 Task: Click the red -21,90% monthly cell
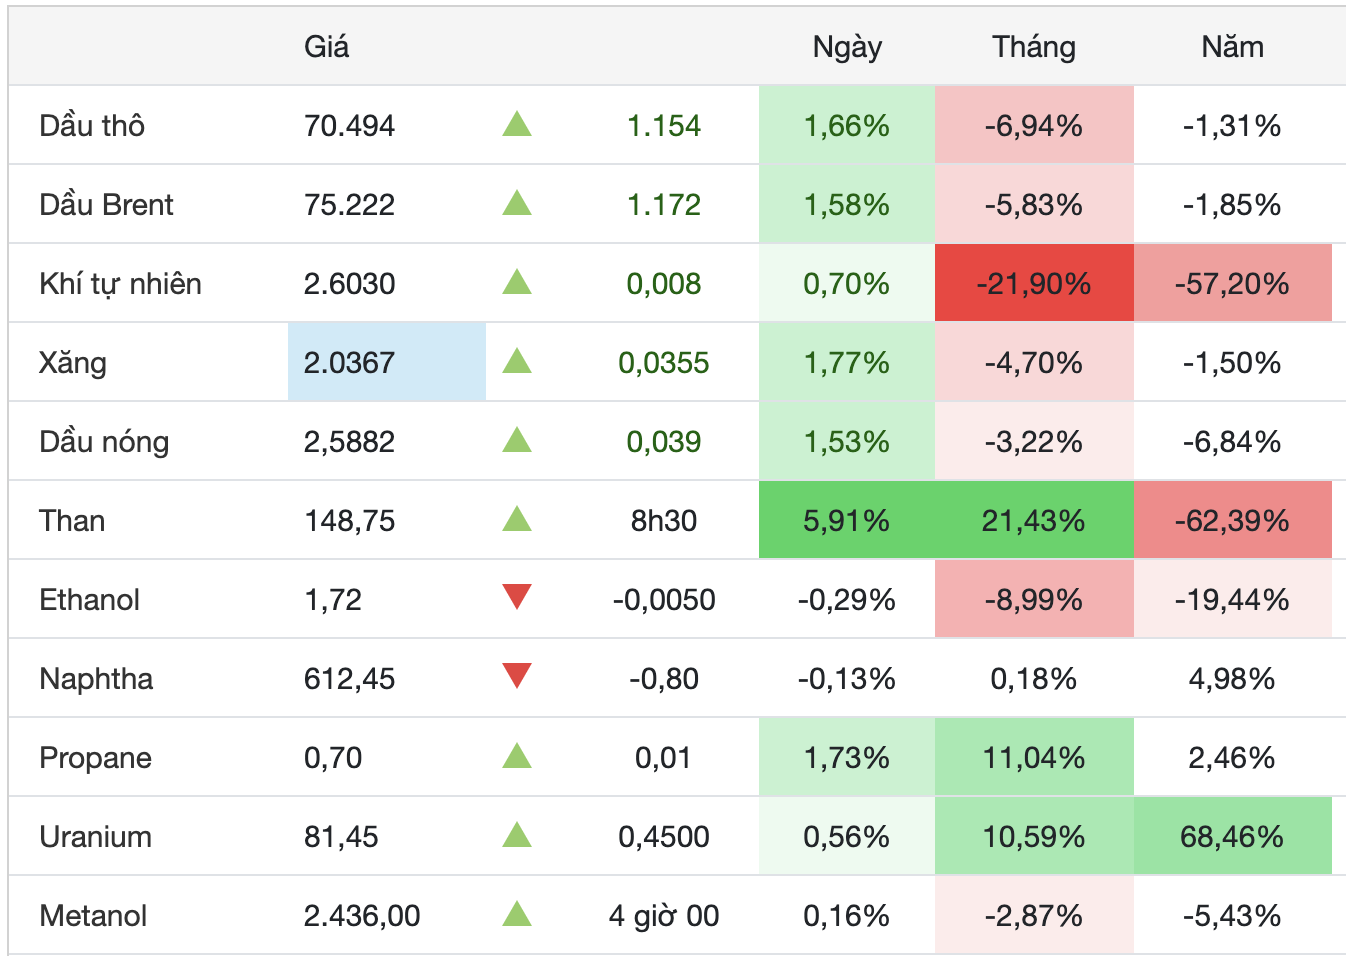click(x=1034, y=283)
